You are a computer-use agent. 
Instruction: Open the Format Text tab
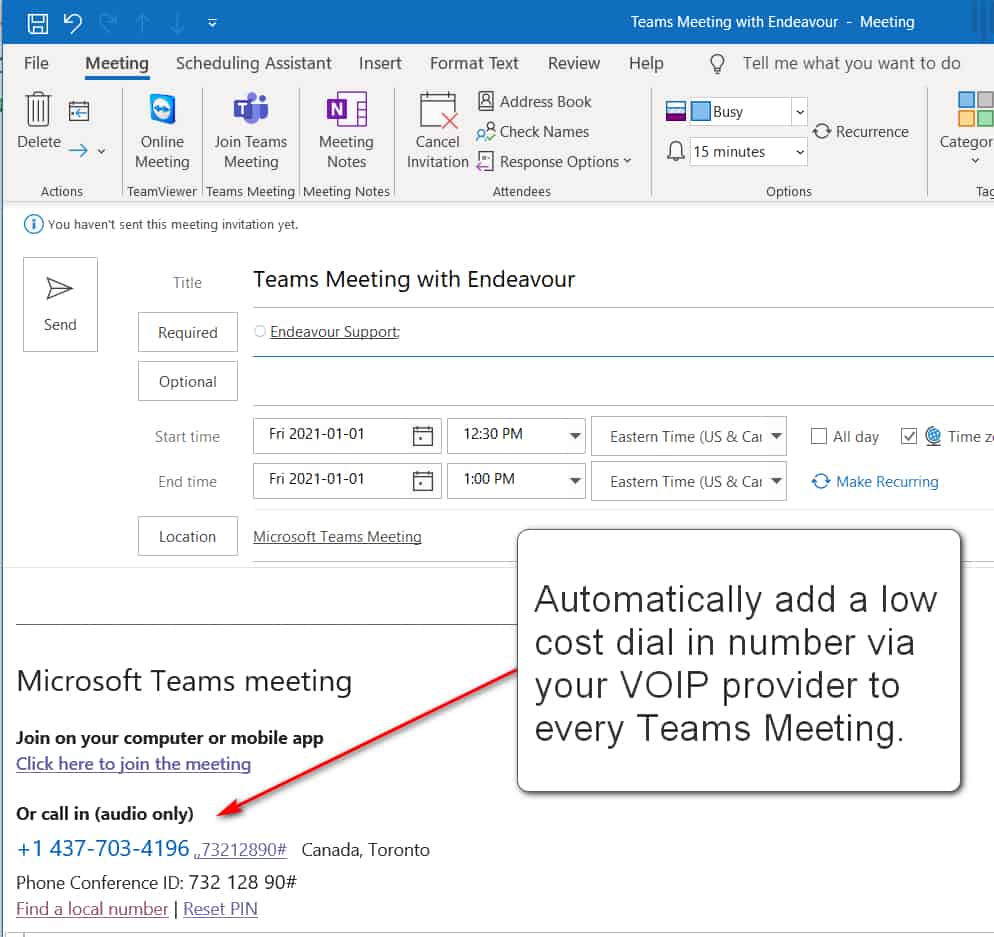[474, 63]
